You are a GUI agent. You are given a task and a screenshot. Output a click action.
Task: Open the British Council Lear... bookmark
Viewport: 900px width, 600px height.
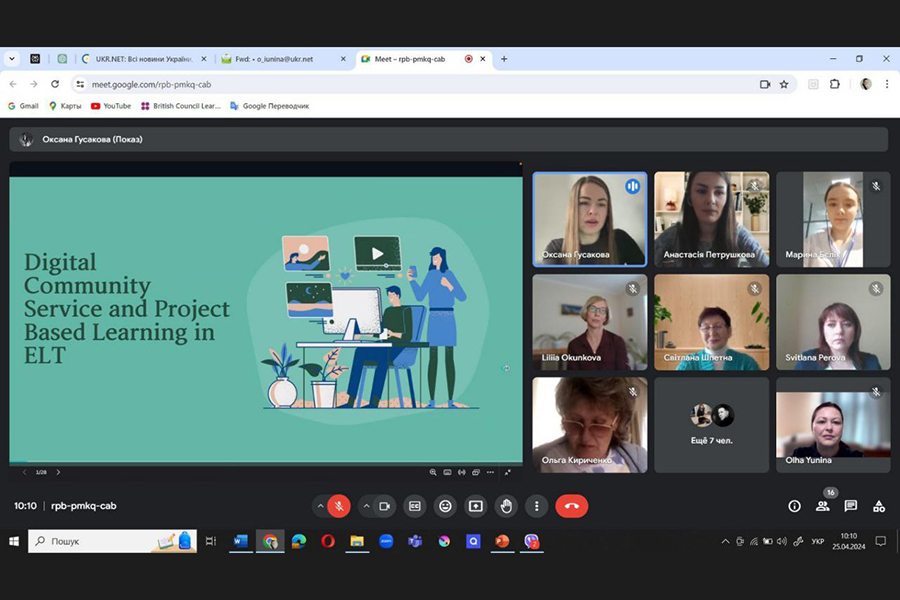pos(181,106)
